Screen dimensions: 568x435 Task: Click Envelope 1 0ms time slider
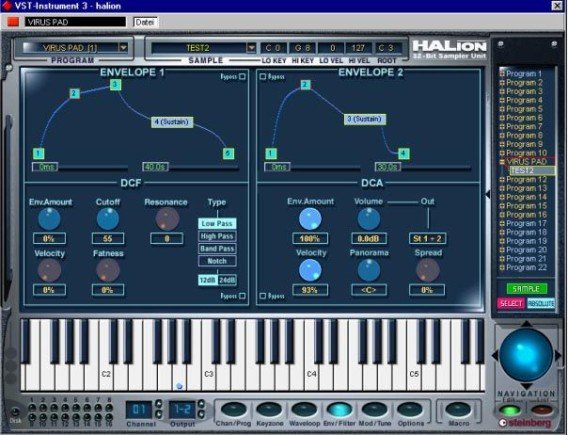coord(45,167)
